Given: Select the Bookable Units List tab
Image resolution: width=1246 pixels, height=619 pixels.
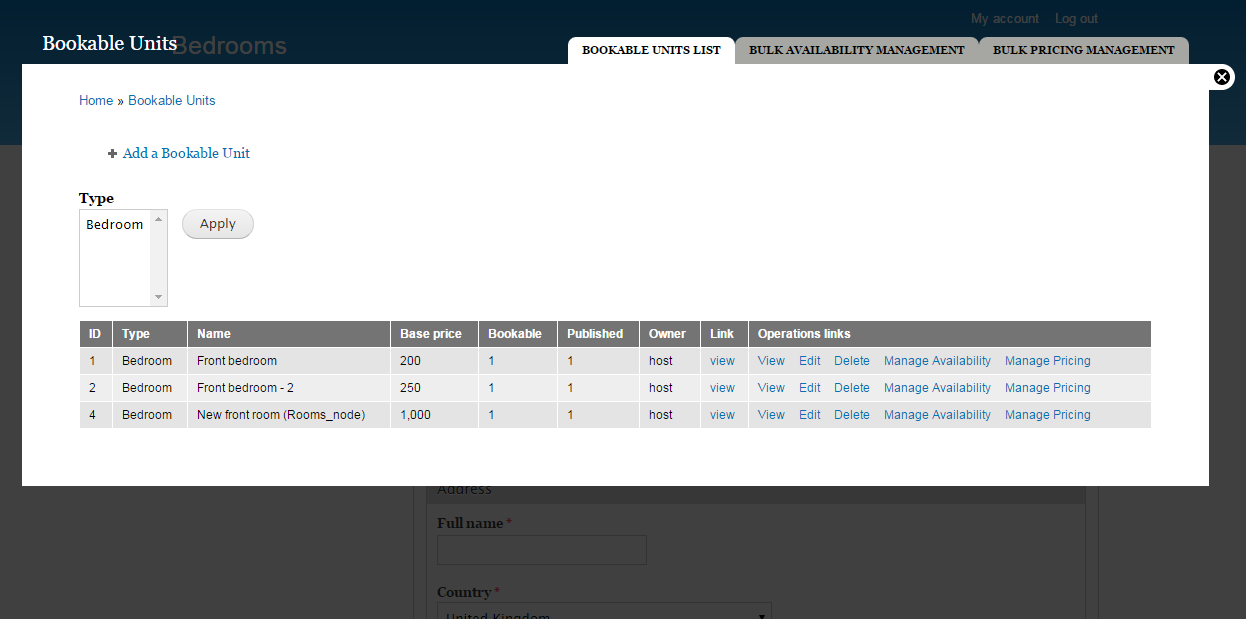Looking at the screenshot, I should pos(651,50).
